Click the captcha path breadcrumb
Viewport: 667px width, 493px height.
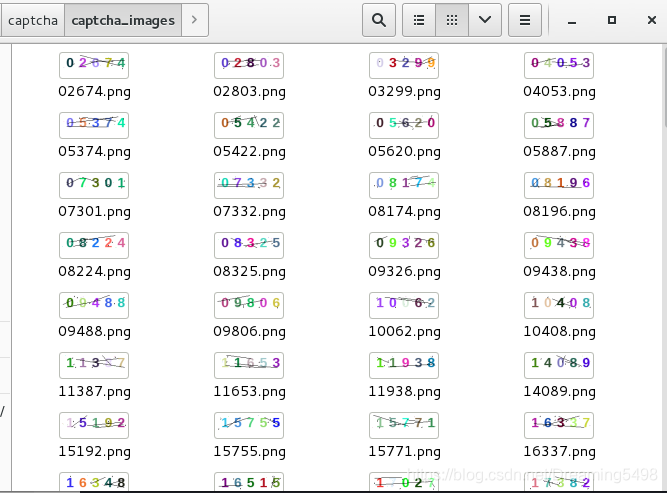pyautogui.click(x=32, y=20)
